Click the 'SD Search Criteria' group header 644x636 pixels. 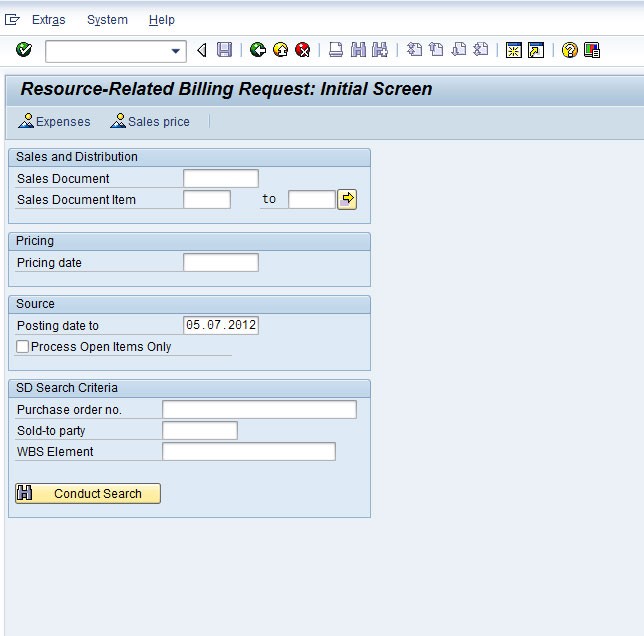(67, 388)
